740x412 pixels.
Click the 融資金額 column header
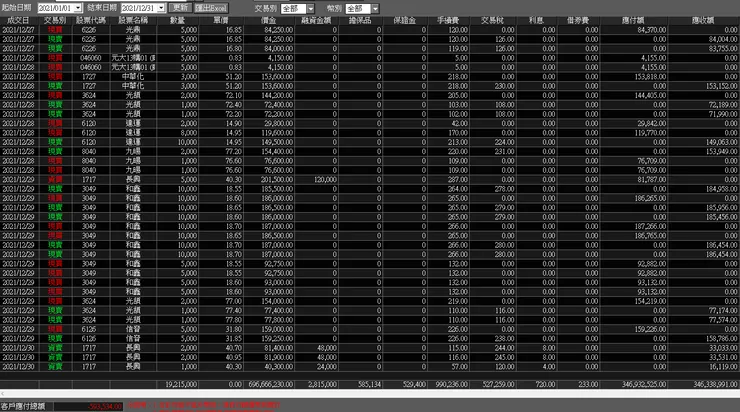pos(316,20)
